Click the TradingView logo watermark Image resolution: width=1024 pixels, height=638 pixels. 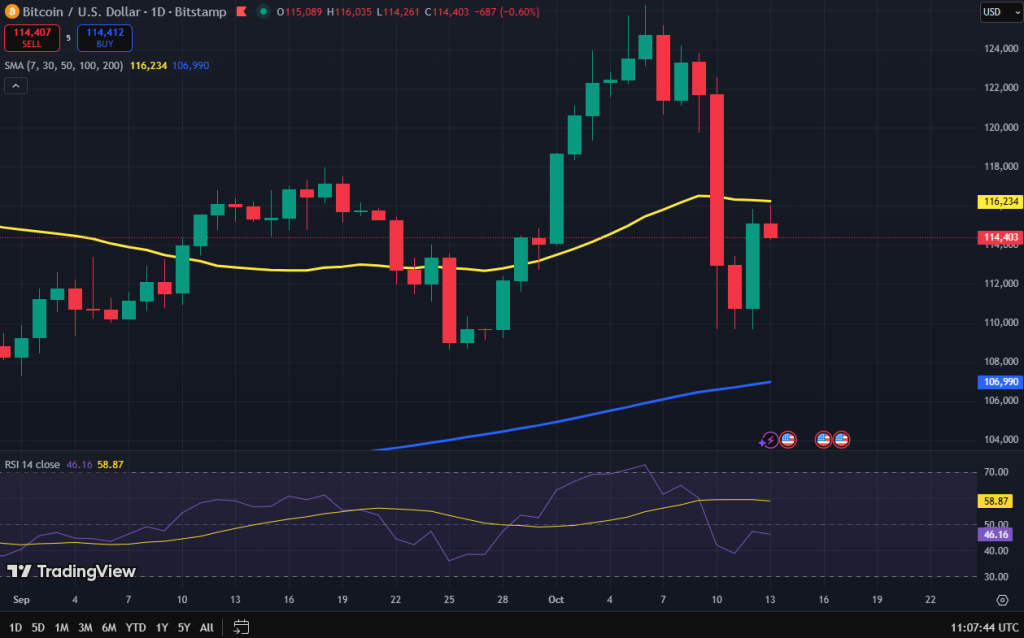tap(70, 572)
